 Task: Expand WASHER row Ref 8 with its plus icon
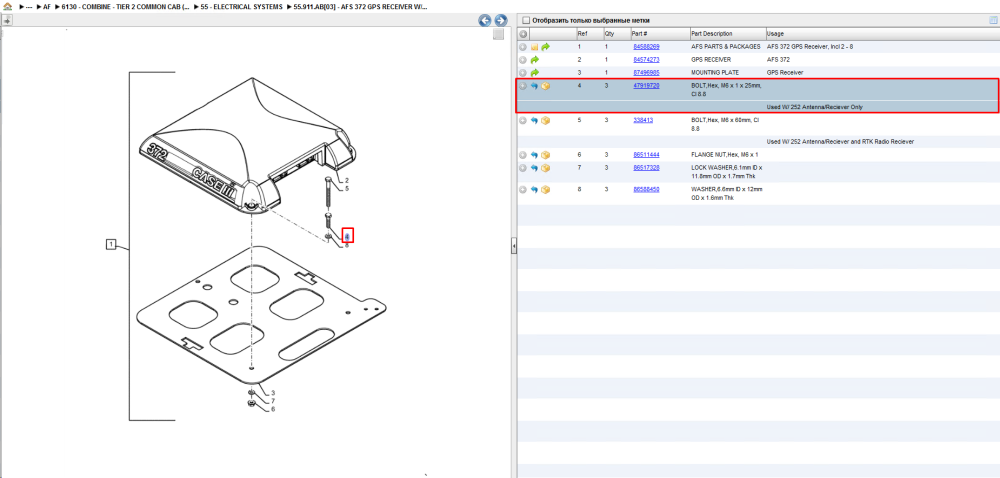pyautogui.click(x=523, y=190)
